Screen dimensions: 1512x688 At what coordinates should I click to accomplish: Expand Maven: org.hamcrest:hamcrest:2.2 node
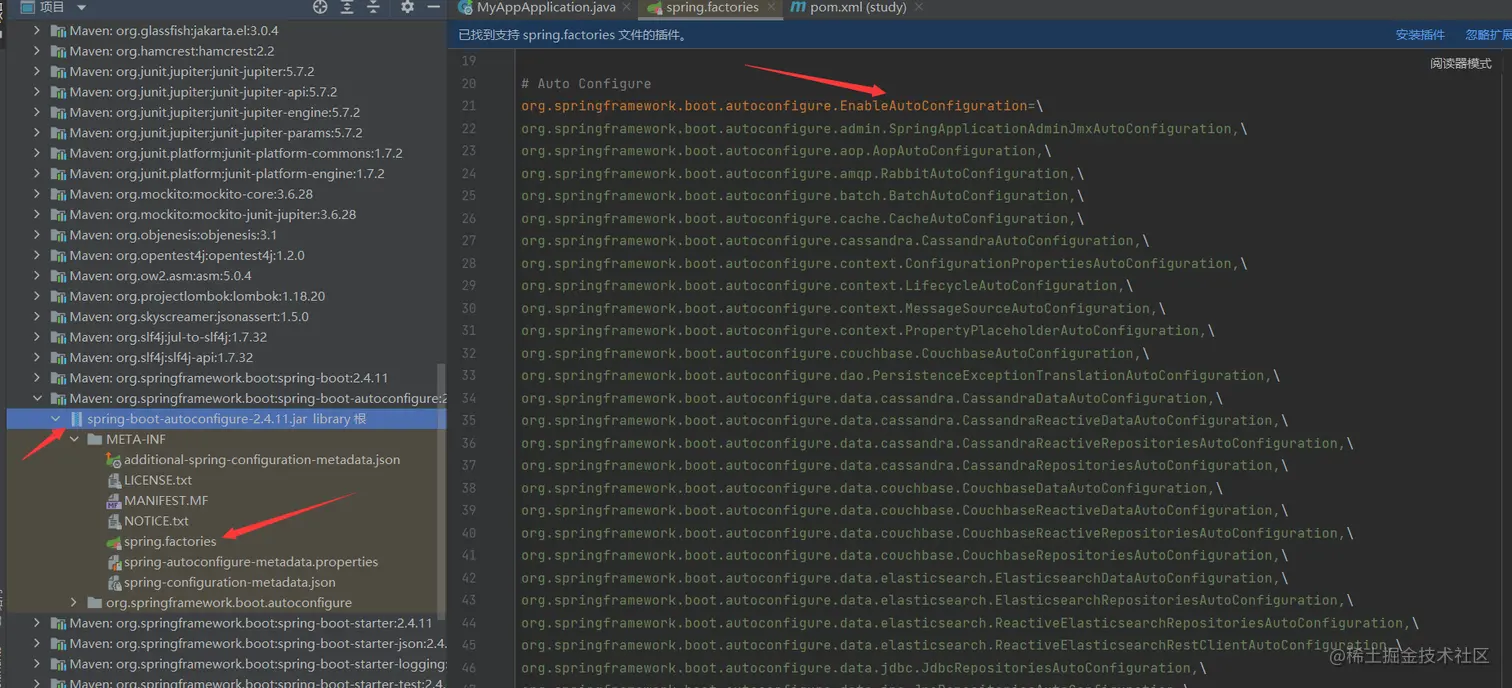37,51
